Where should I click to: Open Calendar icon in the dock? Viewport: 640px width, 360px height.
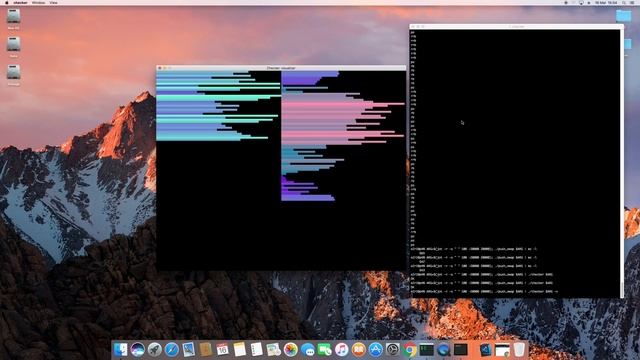tap(222, 350)
